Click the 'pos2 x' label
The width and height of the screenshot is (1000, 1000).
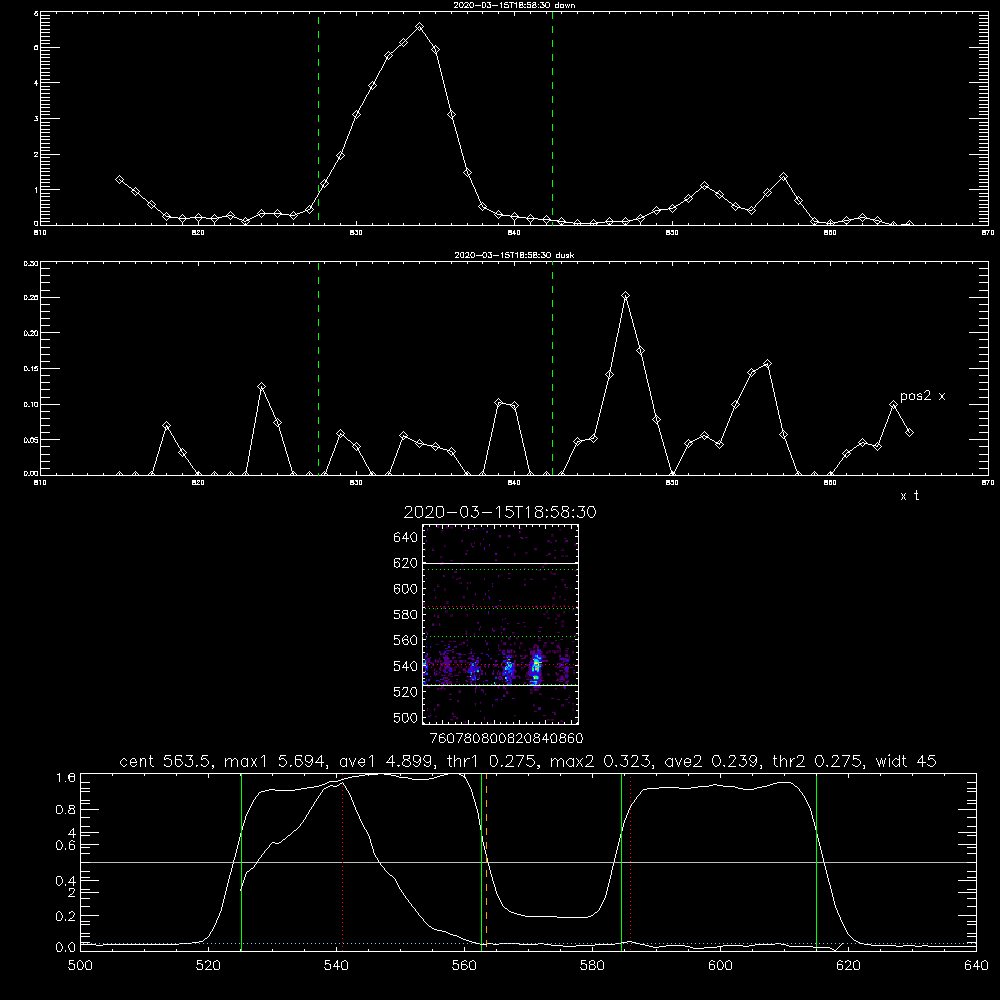coord(923,396)
